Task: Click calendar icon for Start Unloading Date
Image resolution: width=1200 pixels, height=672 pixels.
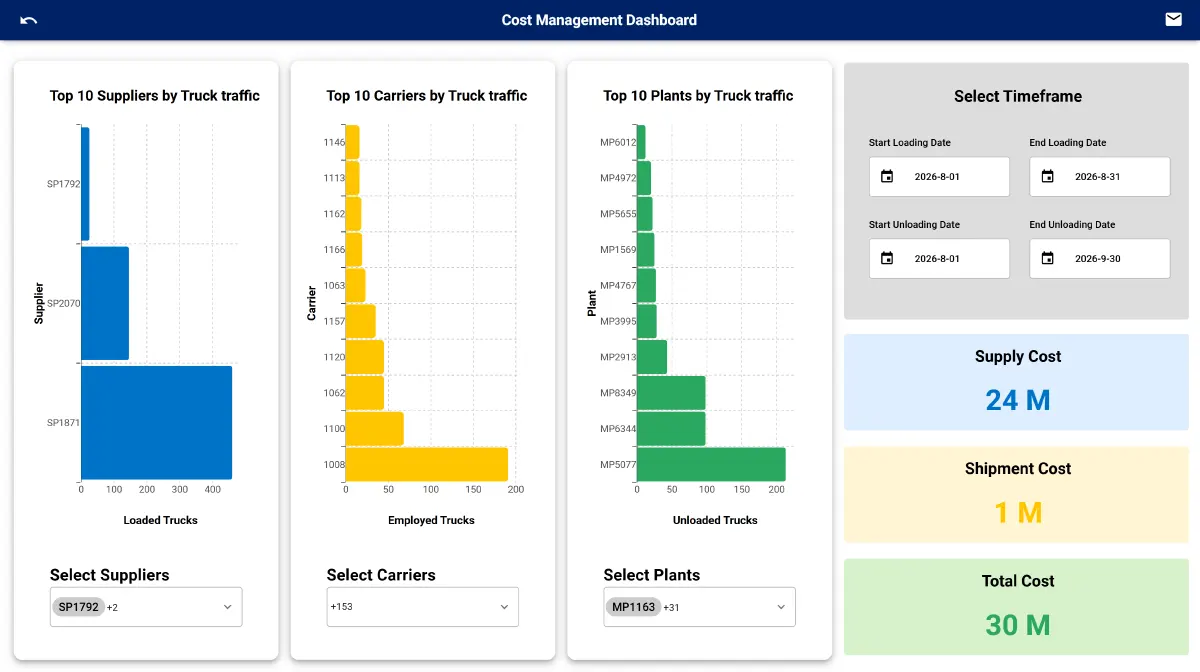Action: (x=887, y=258)
